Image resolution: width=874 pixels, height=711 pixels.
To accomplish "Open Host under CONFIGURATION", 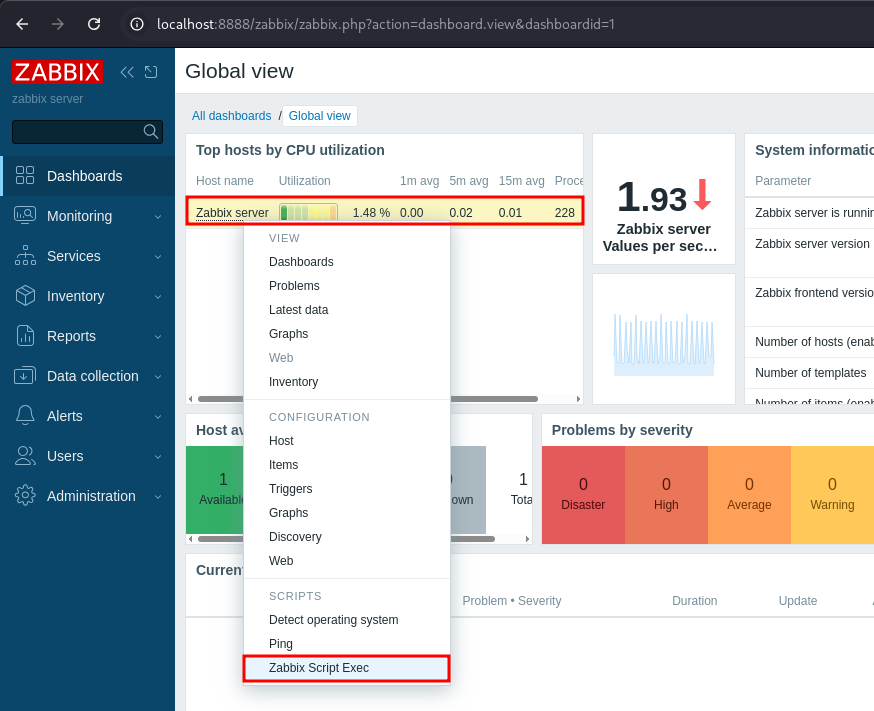I will point(347,441).
